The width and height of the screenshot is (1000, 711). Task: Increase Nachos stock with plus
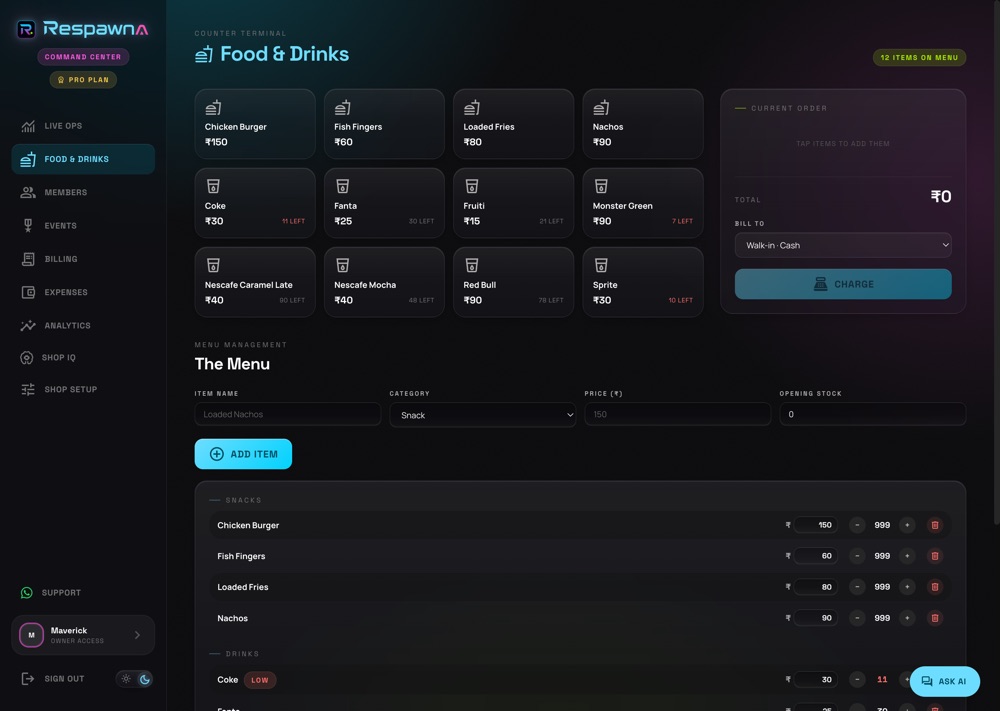(x=907, y=618)
